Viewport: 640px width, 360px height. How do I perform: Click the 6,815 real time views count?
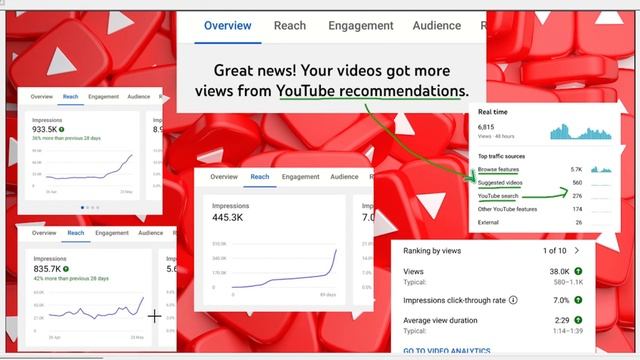pos(486,127)
